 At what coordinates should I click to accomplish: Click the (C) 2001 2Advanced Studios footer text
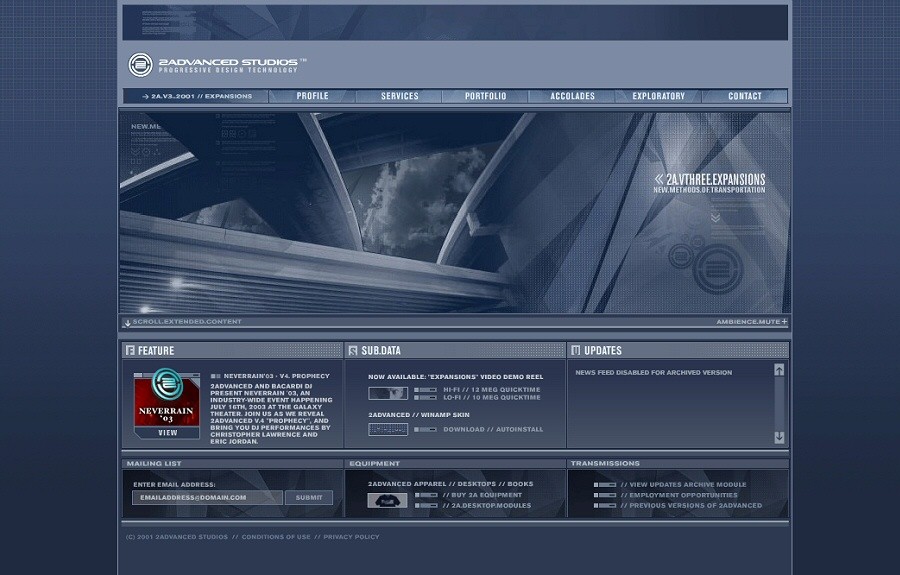177,537
